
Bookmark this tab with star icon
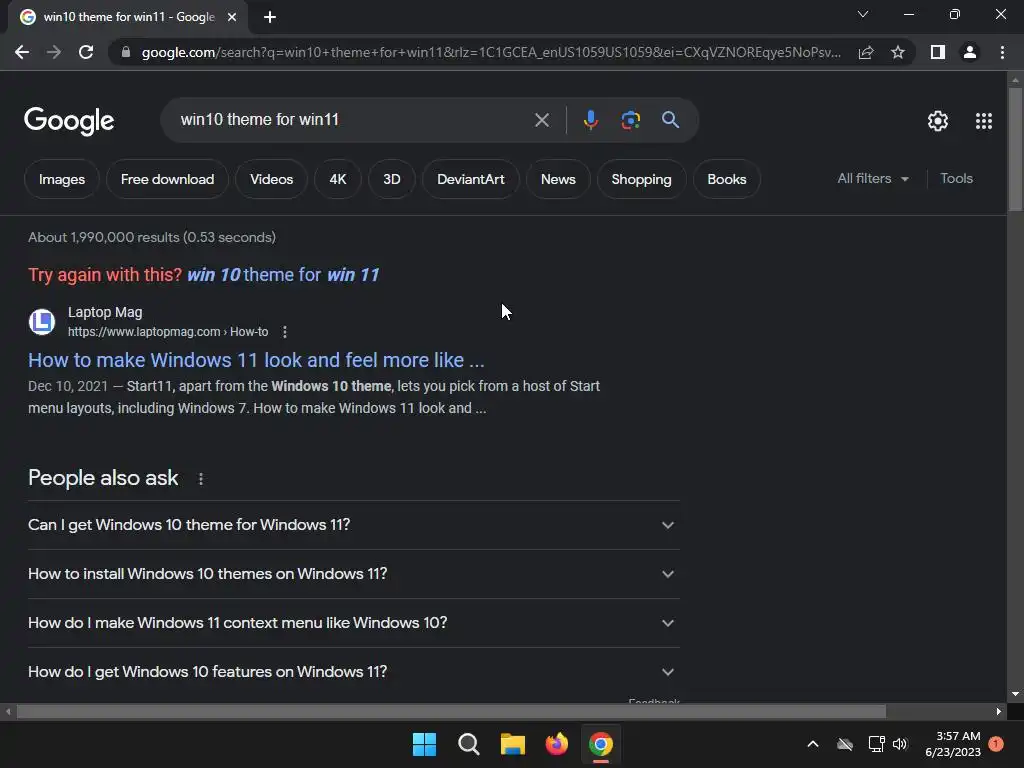[898, 52]
